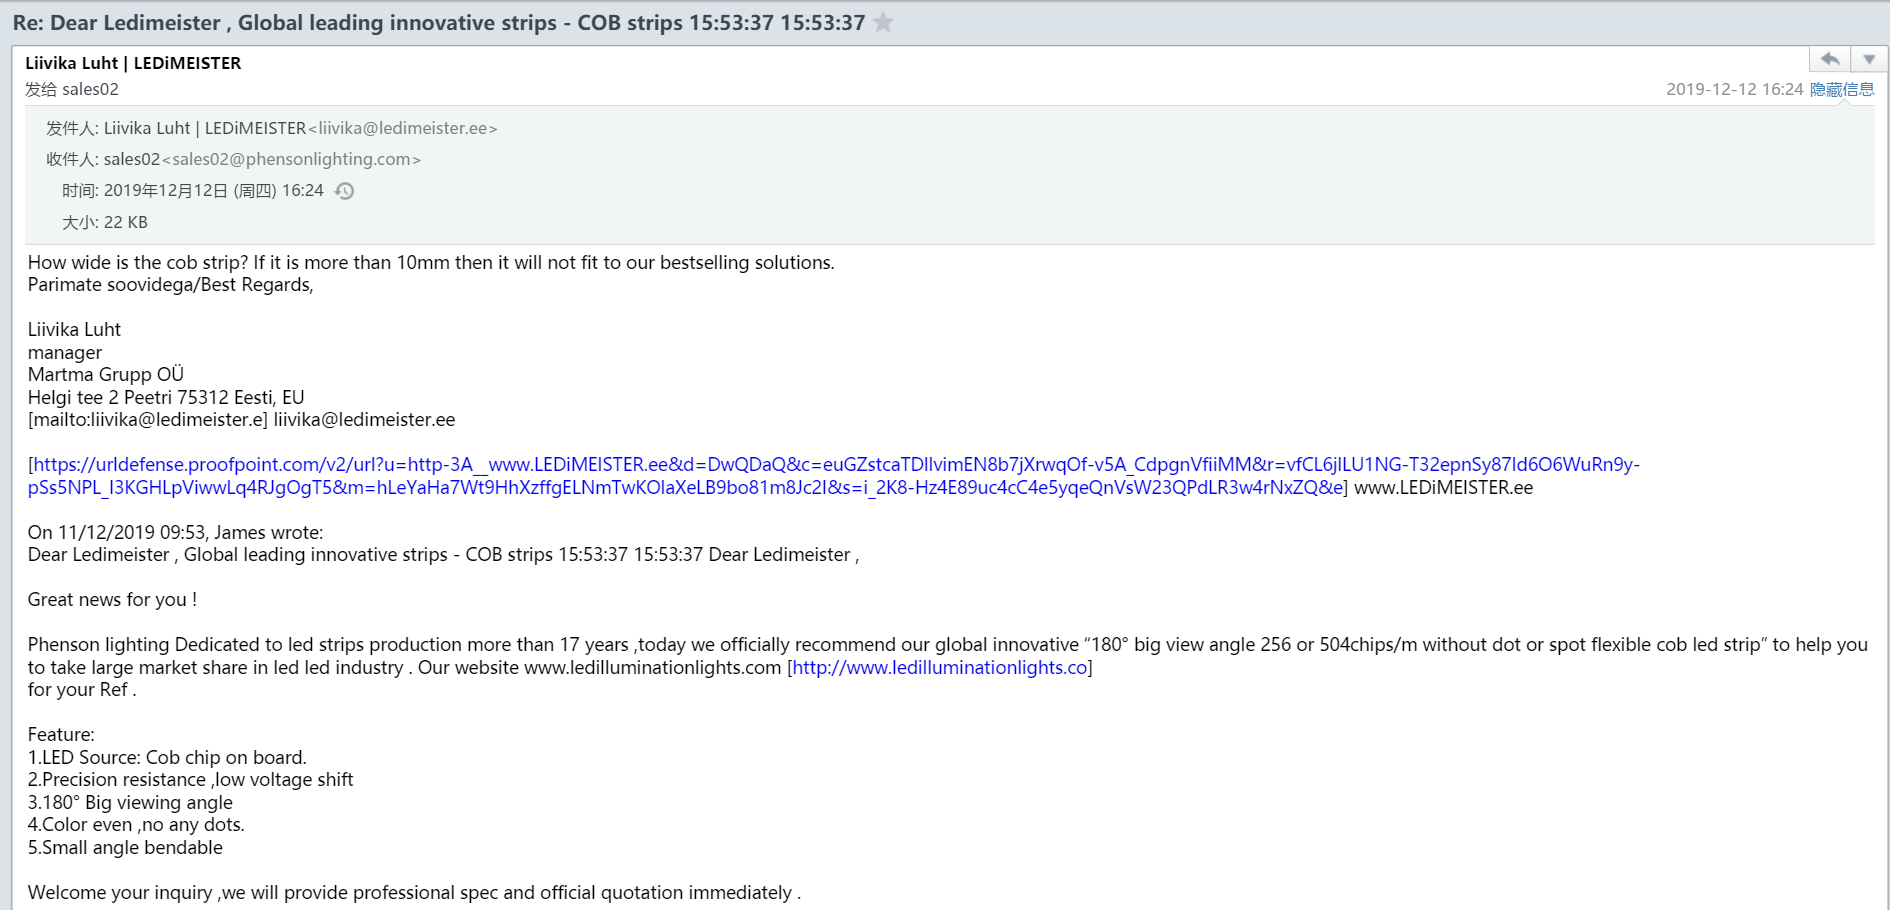1890x910 pixels.
Task: Click the time history clock icon
Action: 345,191
